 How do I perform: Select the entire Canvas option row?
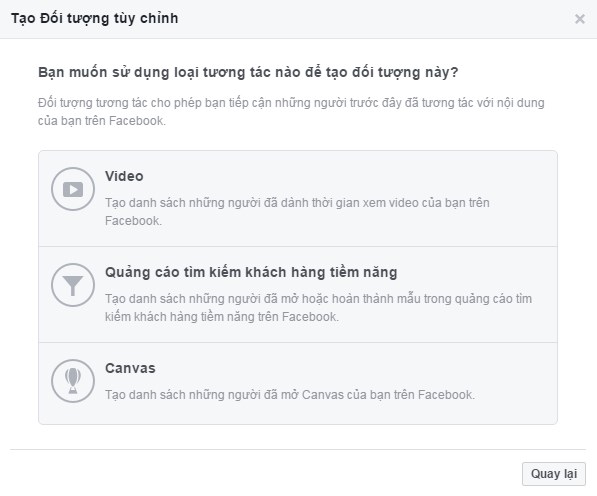[x=298, y=383]
